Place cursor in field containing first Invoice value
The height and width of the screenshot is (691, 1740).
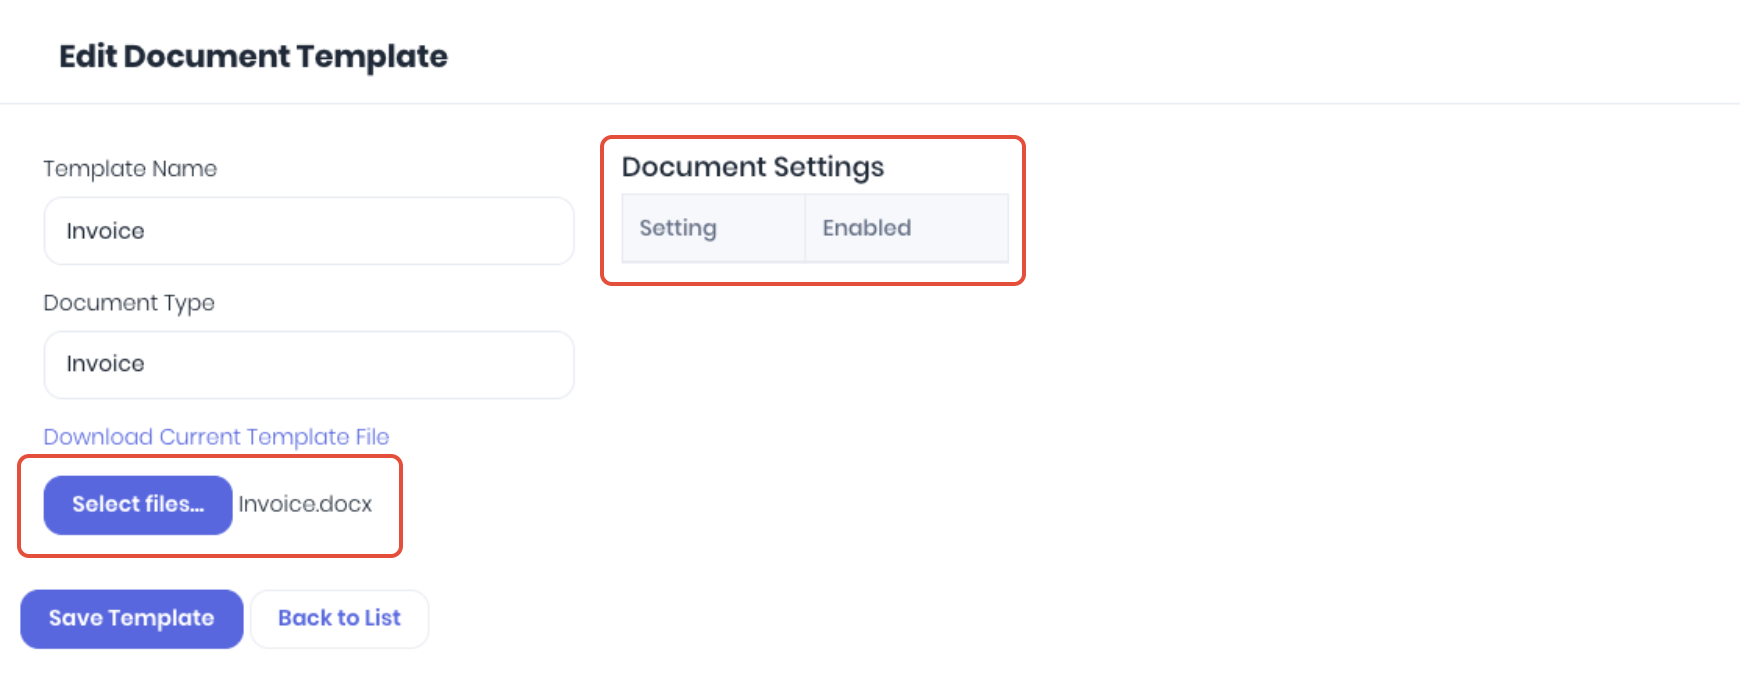(x=309, y=231)
